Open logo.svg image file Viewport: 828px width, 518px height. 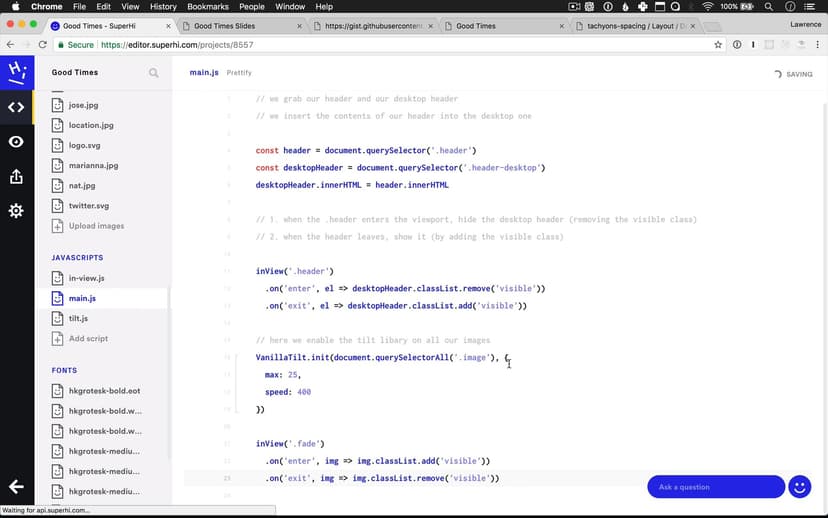(x=85, y=145)
